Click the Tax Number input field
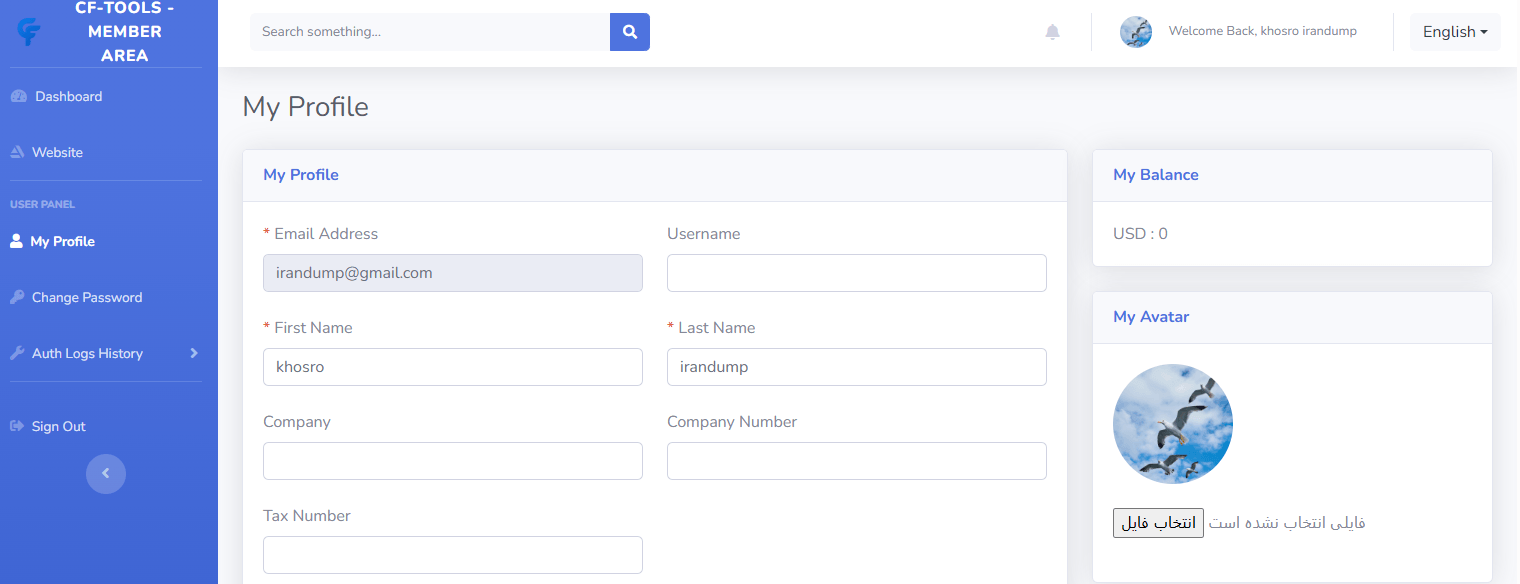Viewport: 1520px width, 584px height. tap(452, 555)
